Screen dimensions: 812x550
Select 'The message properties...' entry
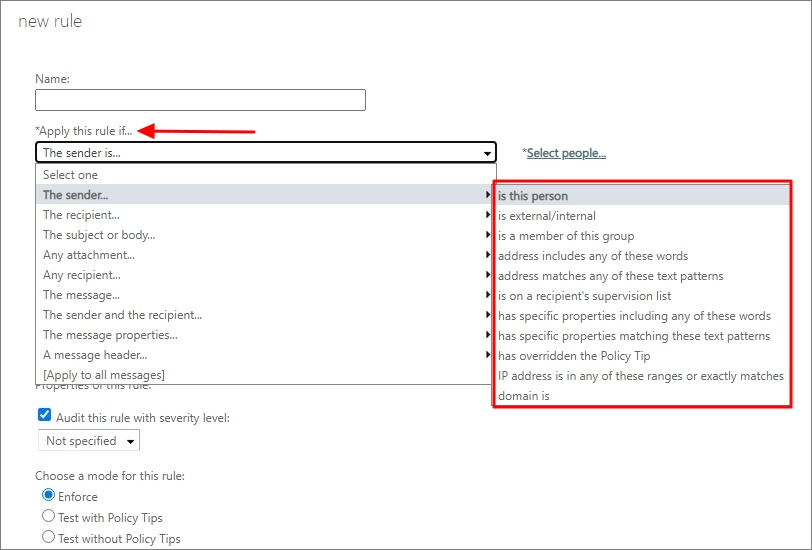pyautogui.click(x=264, y=335)
